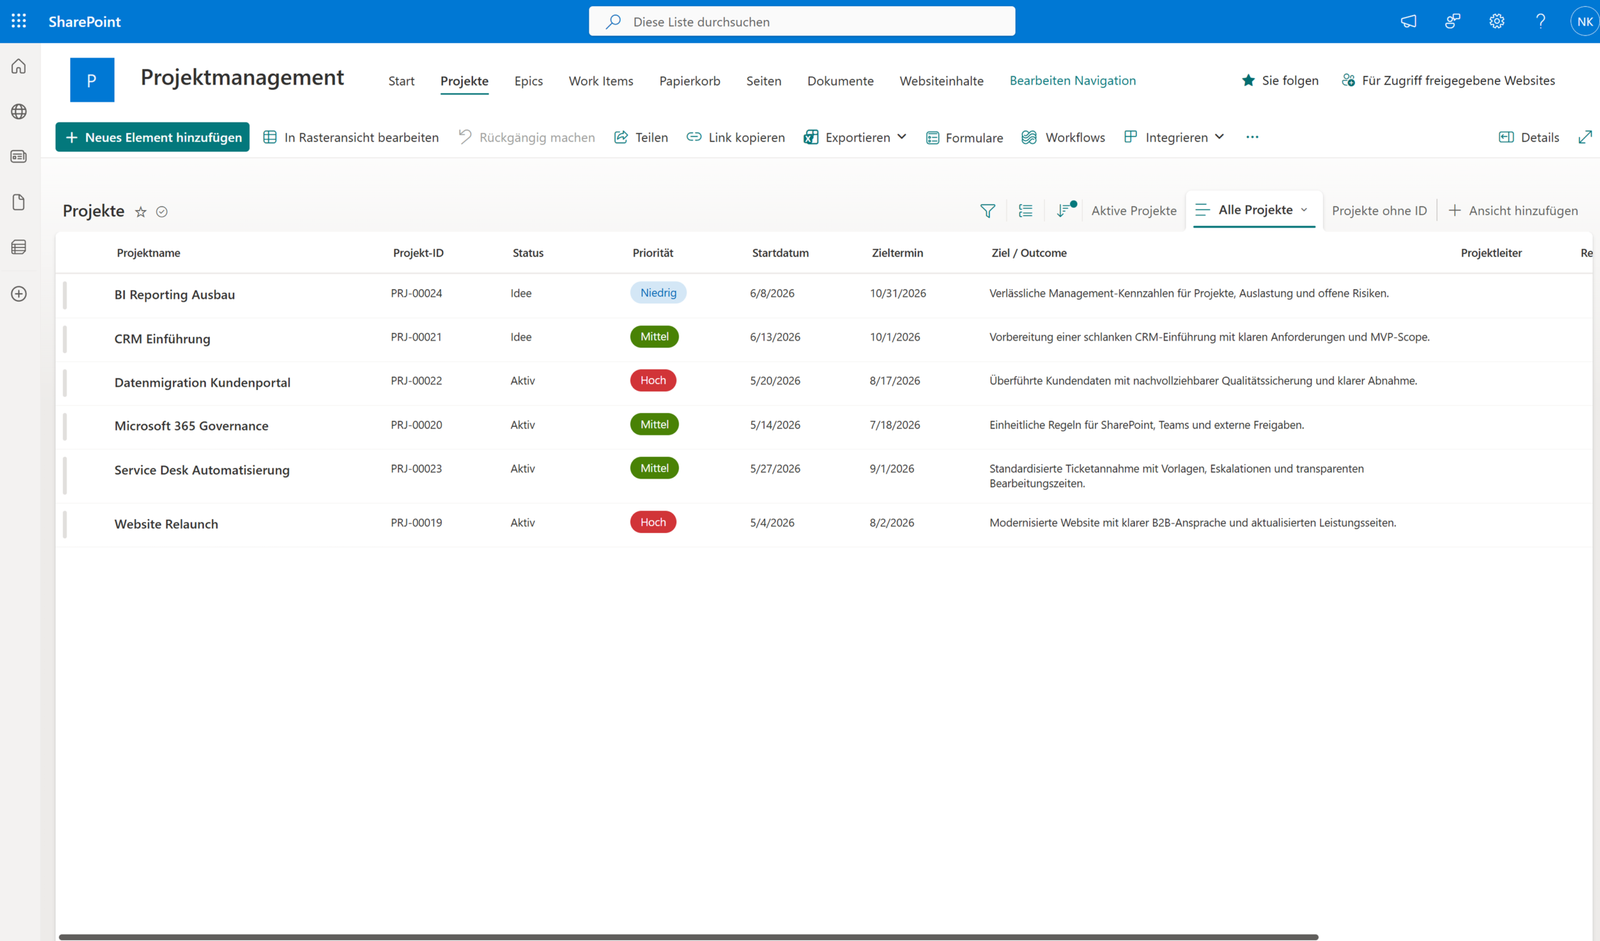Image resolution: width=1600 pixels, height=941 pixels.
Task: Click the check circle icon next to Projekte title
Action: tap(162, 212)
